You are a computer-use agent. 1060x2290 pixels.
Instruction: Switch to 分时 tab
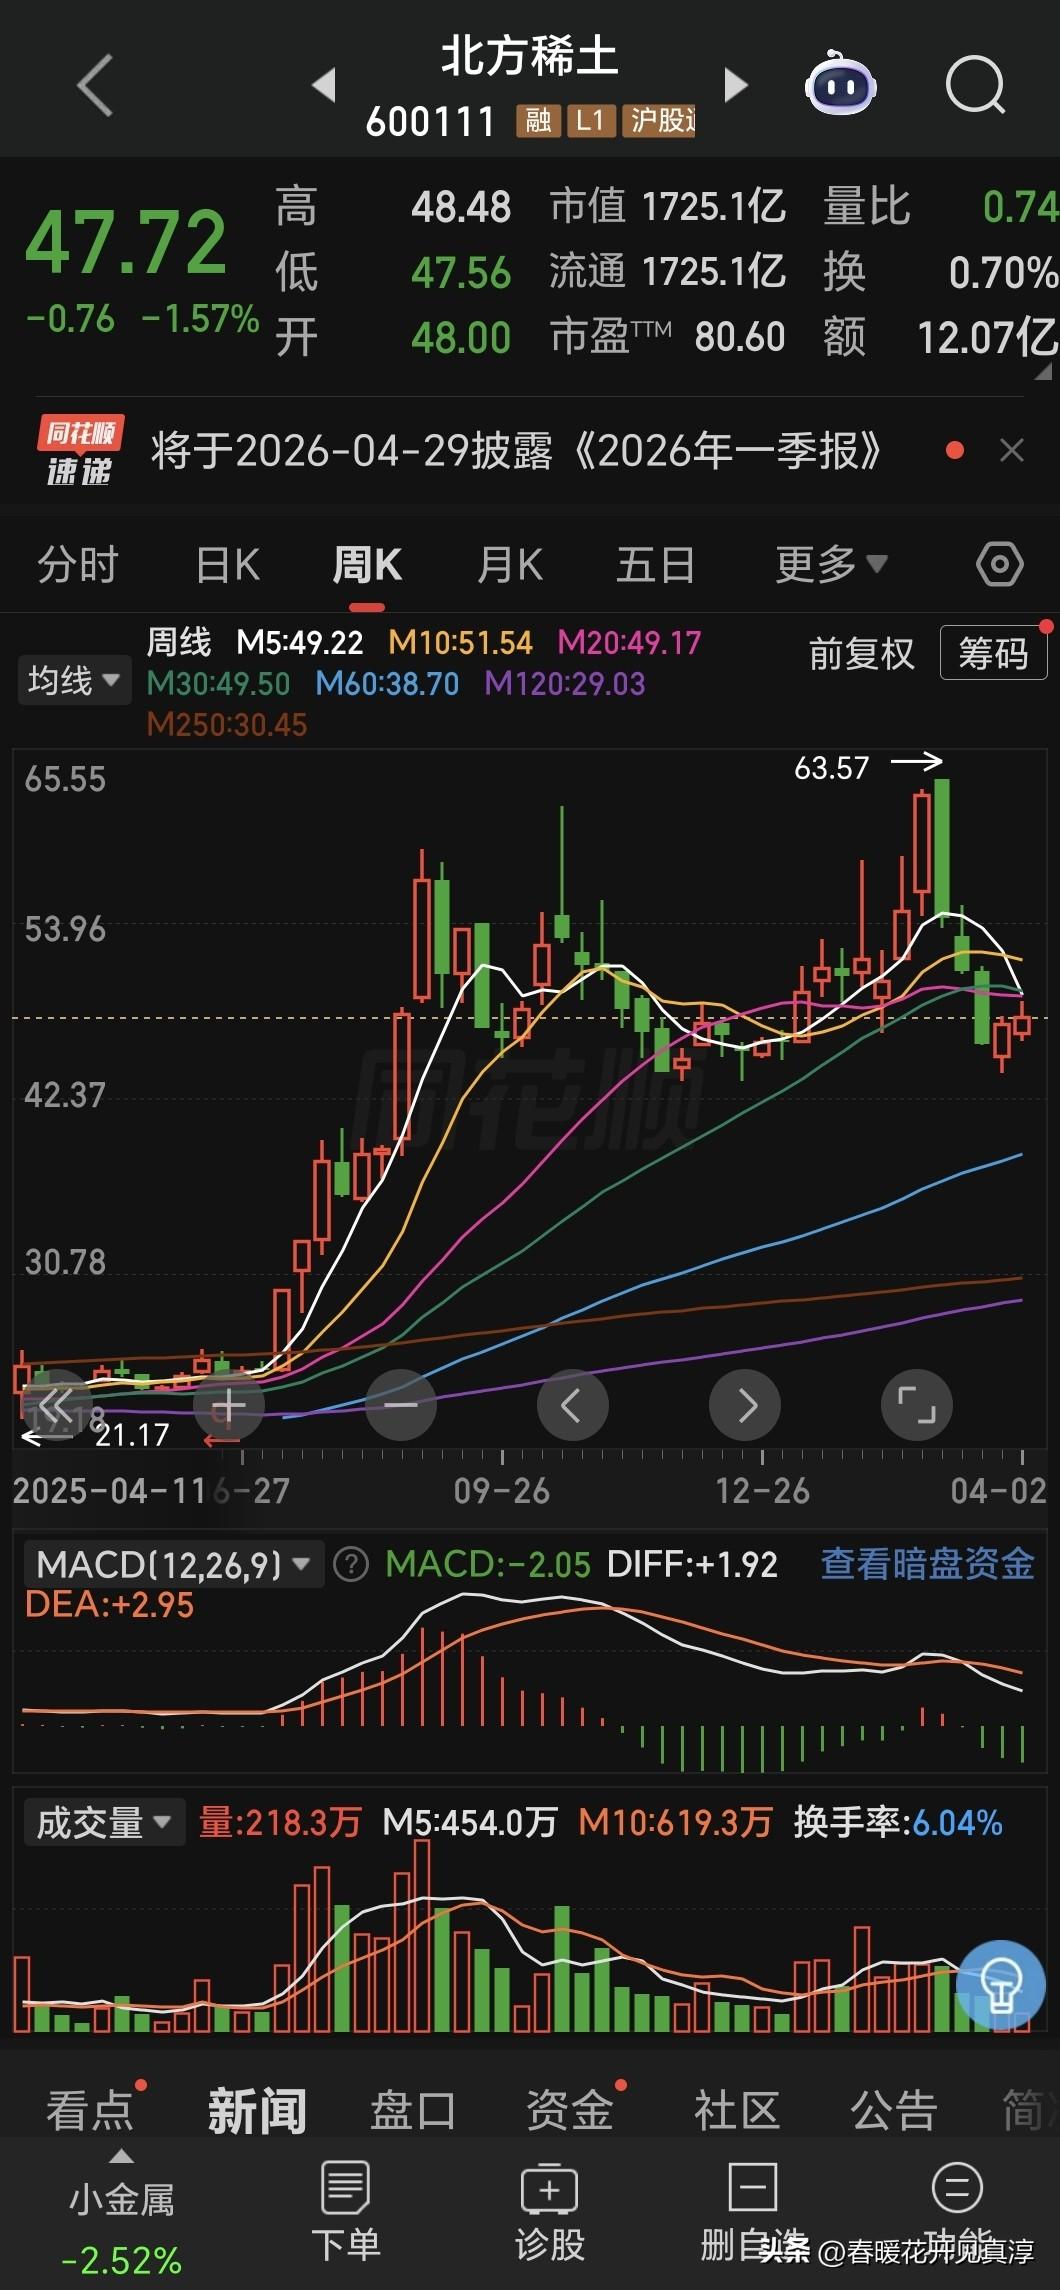[78, 564]
